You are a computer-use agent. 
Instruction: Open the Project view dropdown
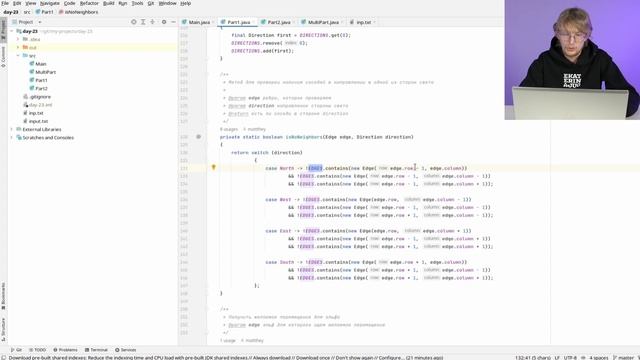[40, 22]
